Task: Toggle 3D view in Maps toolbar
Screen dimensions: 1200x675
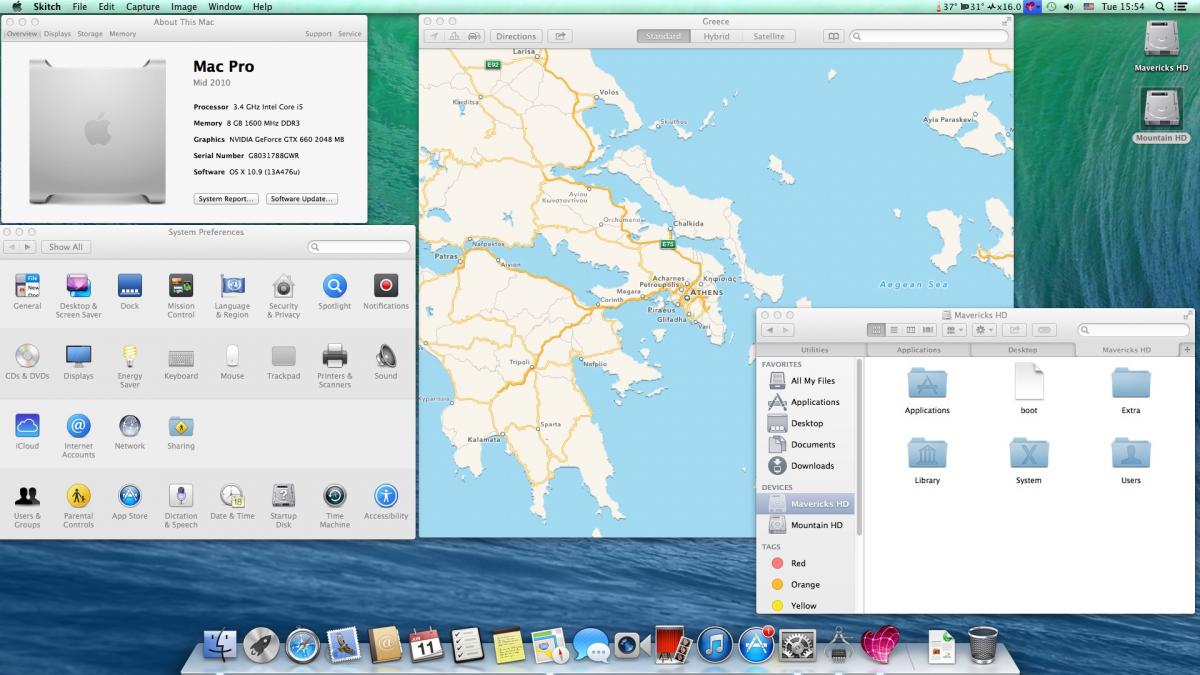Action: (454, 36)
